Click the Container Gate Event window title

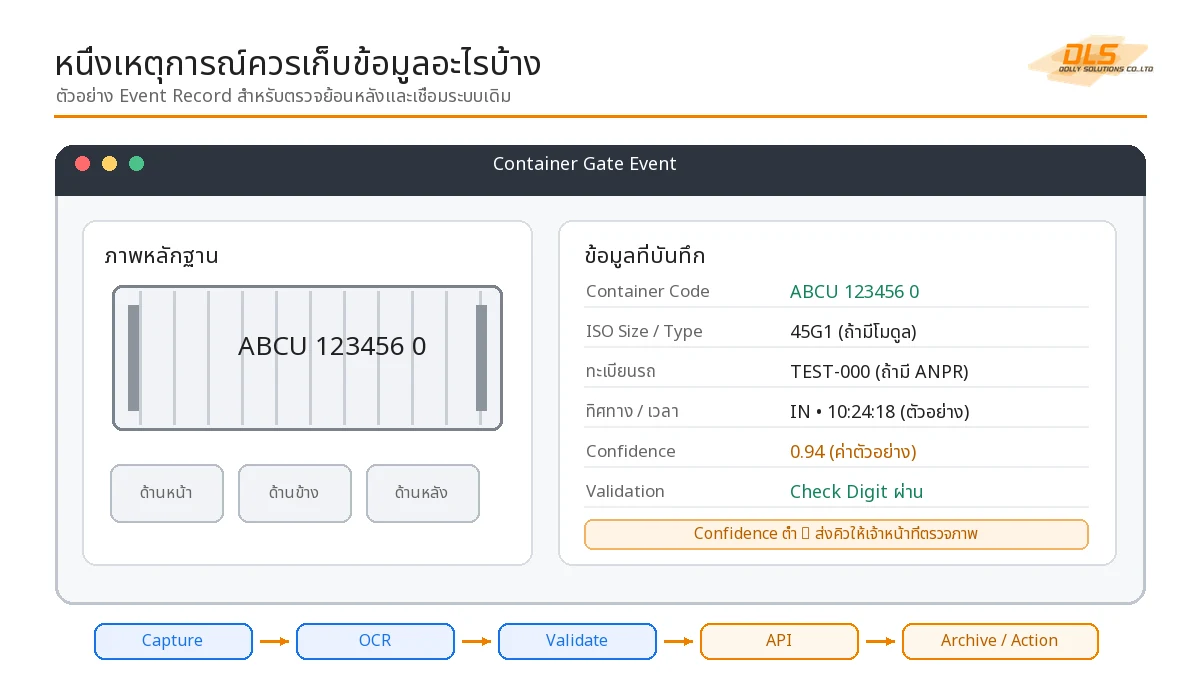point(585,164)
